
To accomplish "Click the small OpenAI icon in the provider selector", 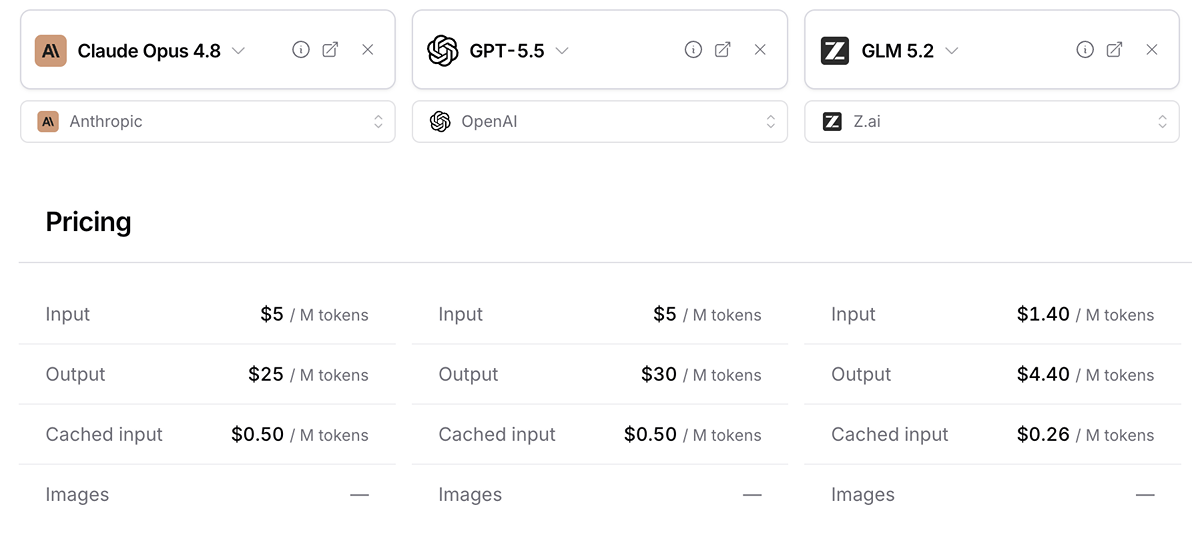I will [440, 122].
